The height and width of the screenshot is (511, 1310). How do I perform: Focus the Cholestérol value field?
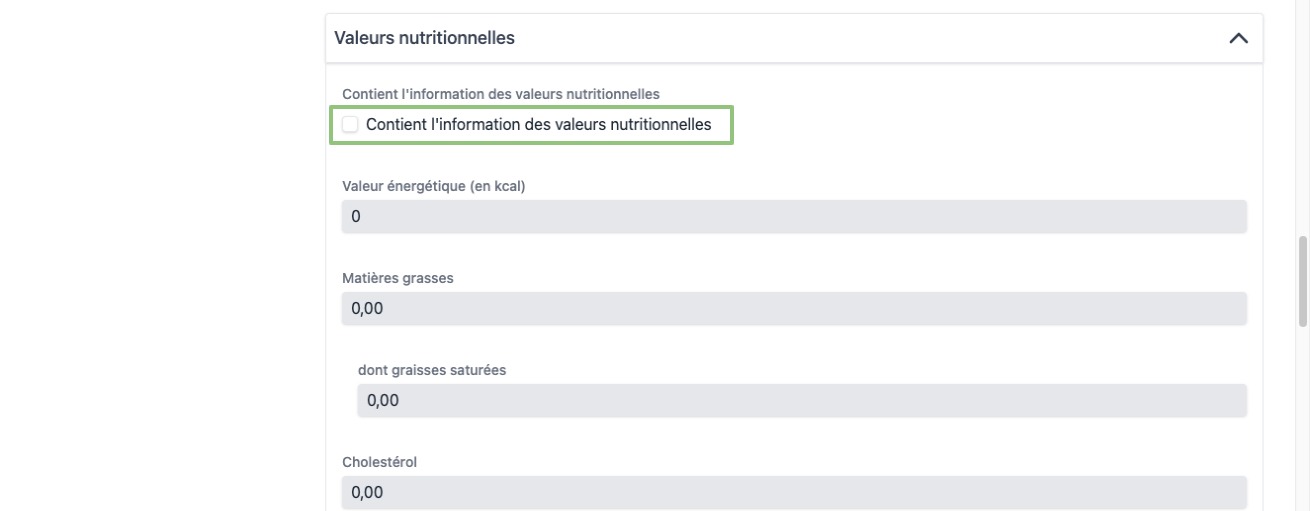(x=794, y=492)
